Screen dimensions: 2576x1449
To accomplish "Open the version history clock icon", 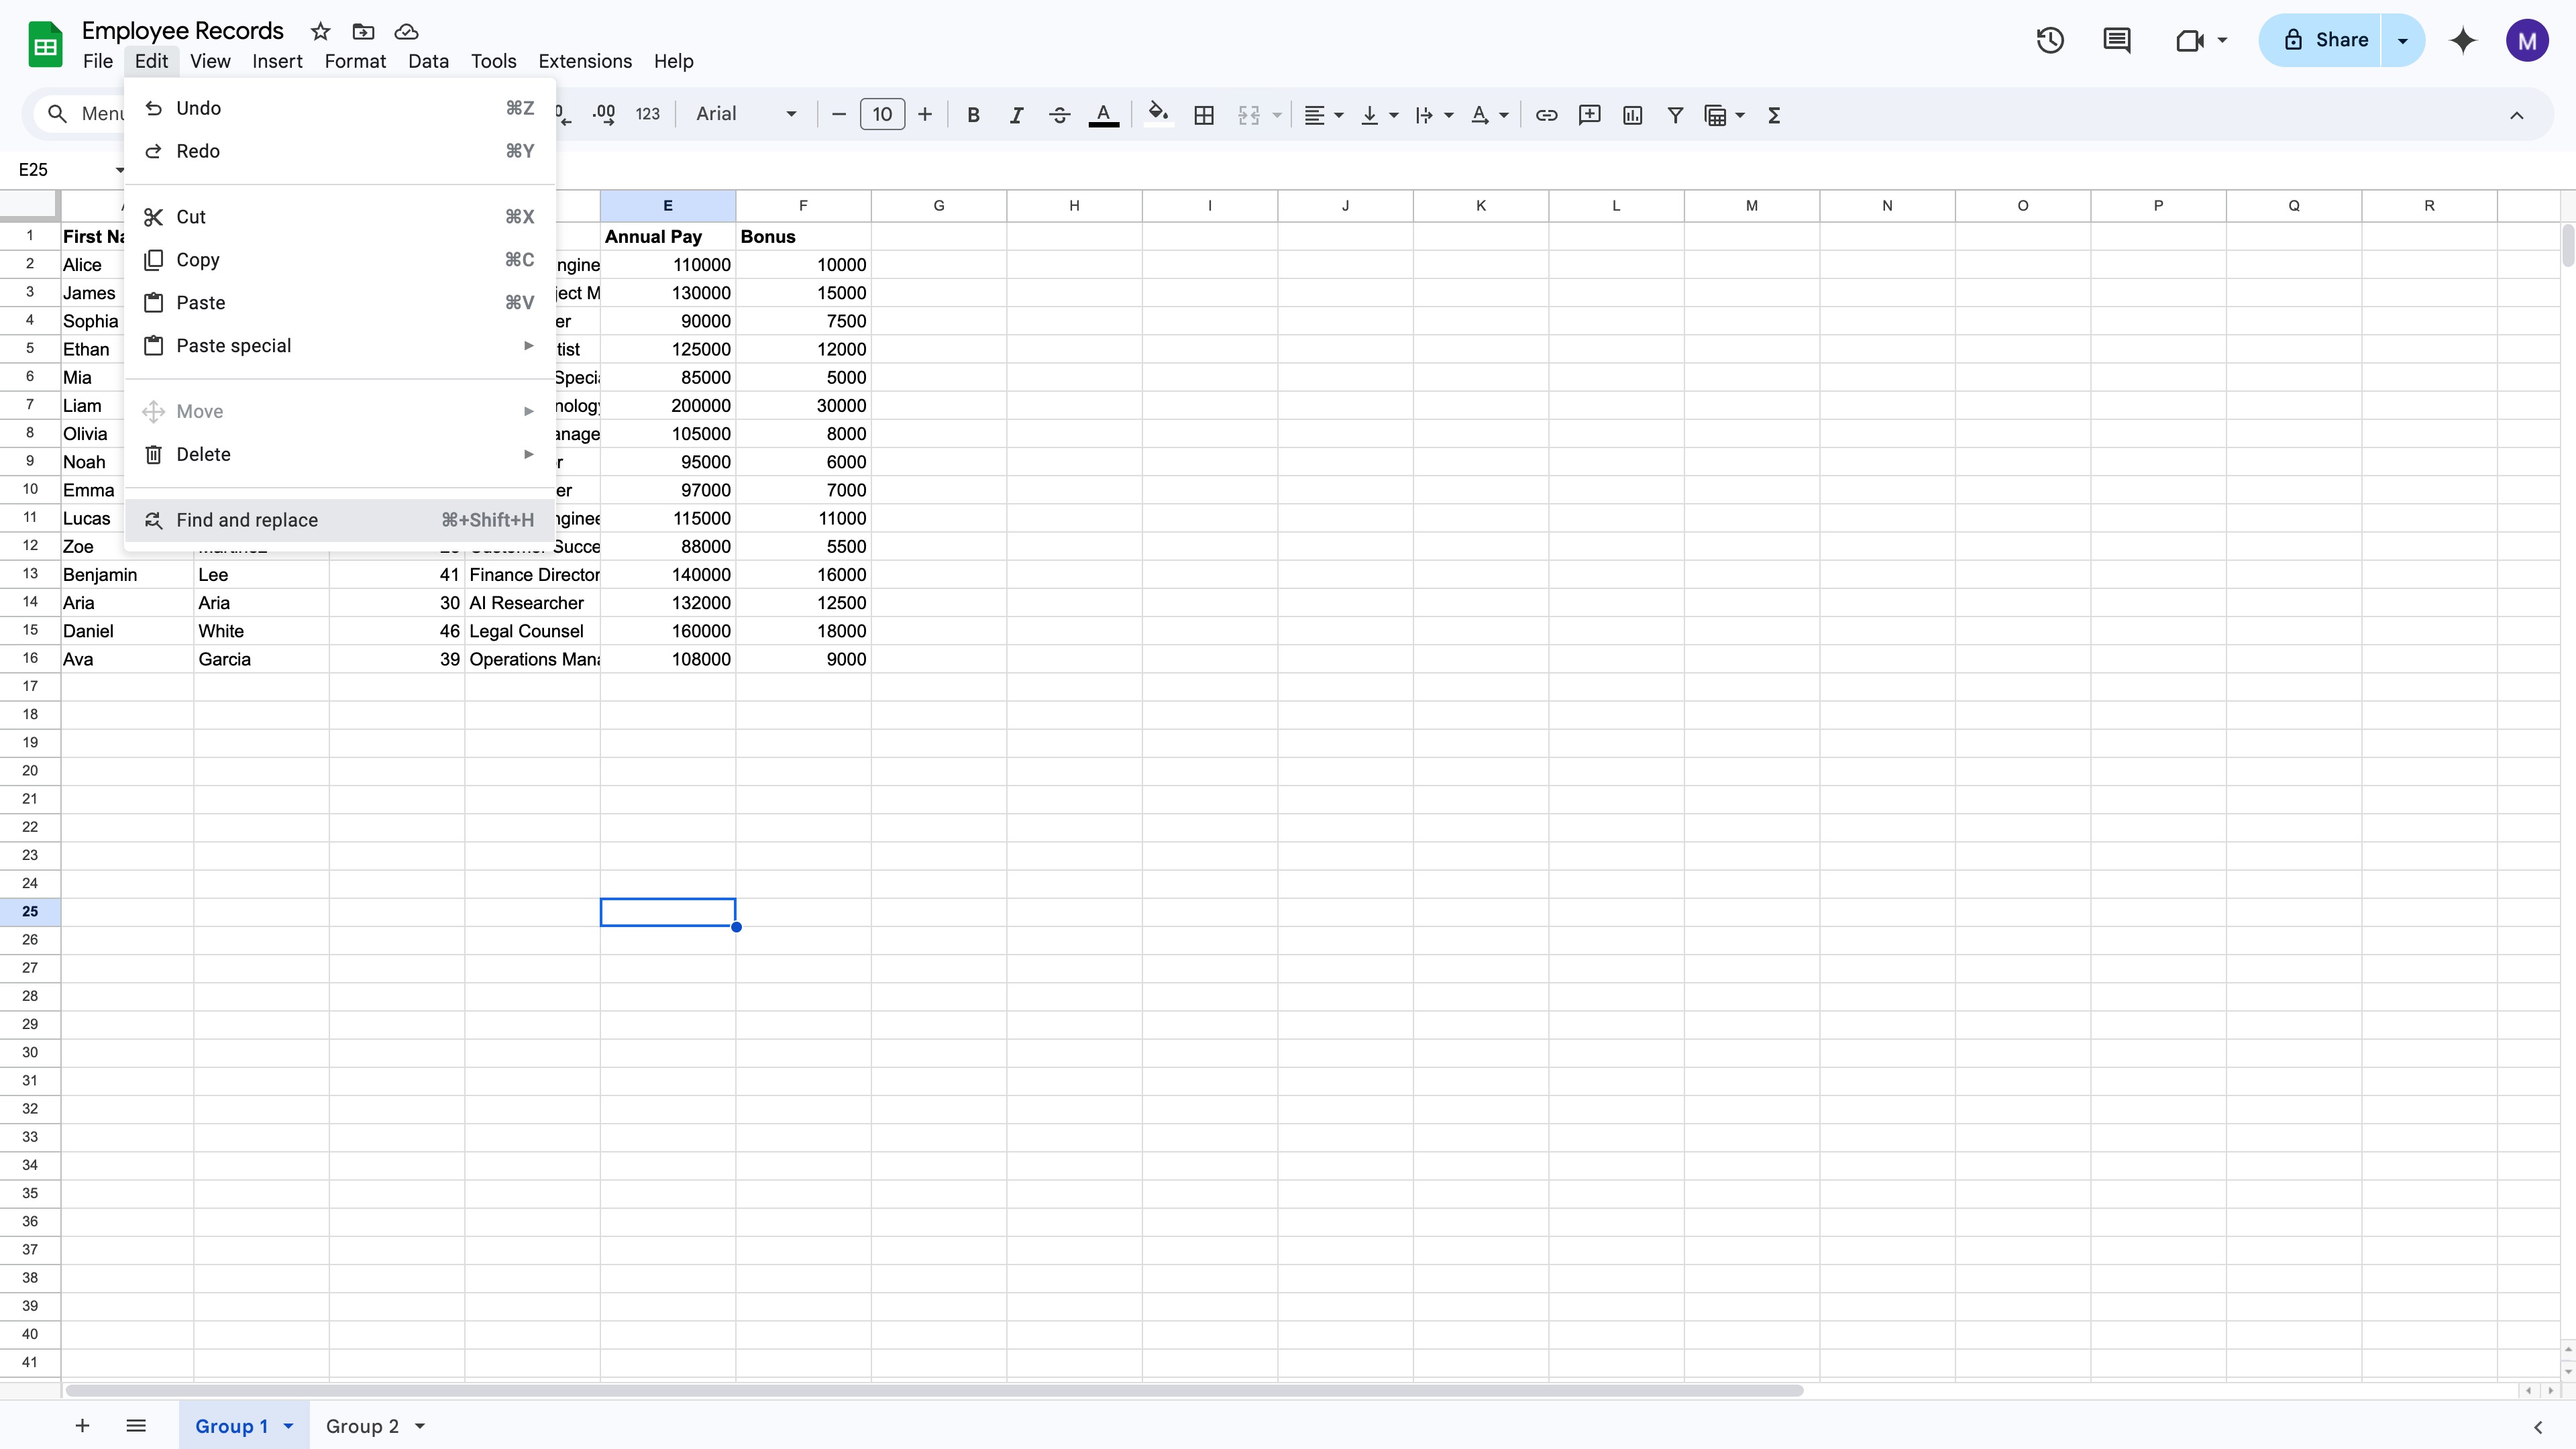I will 2050,40.
